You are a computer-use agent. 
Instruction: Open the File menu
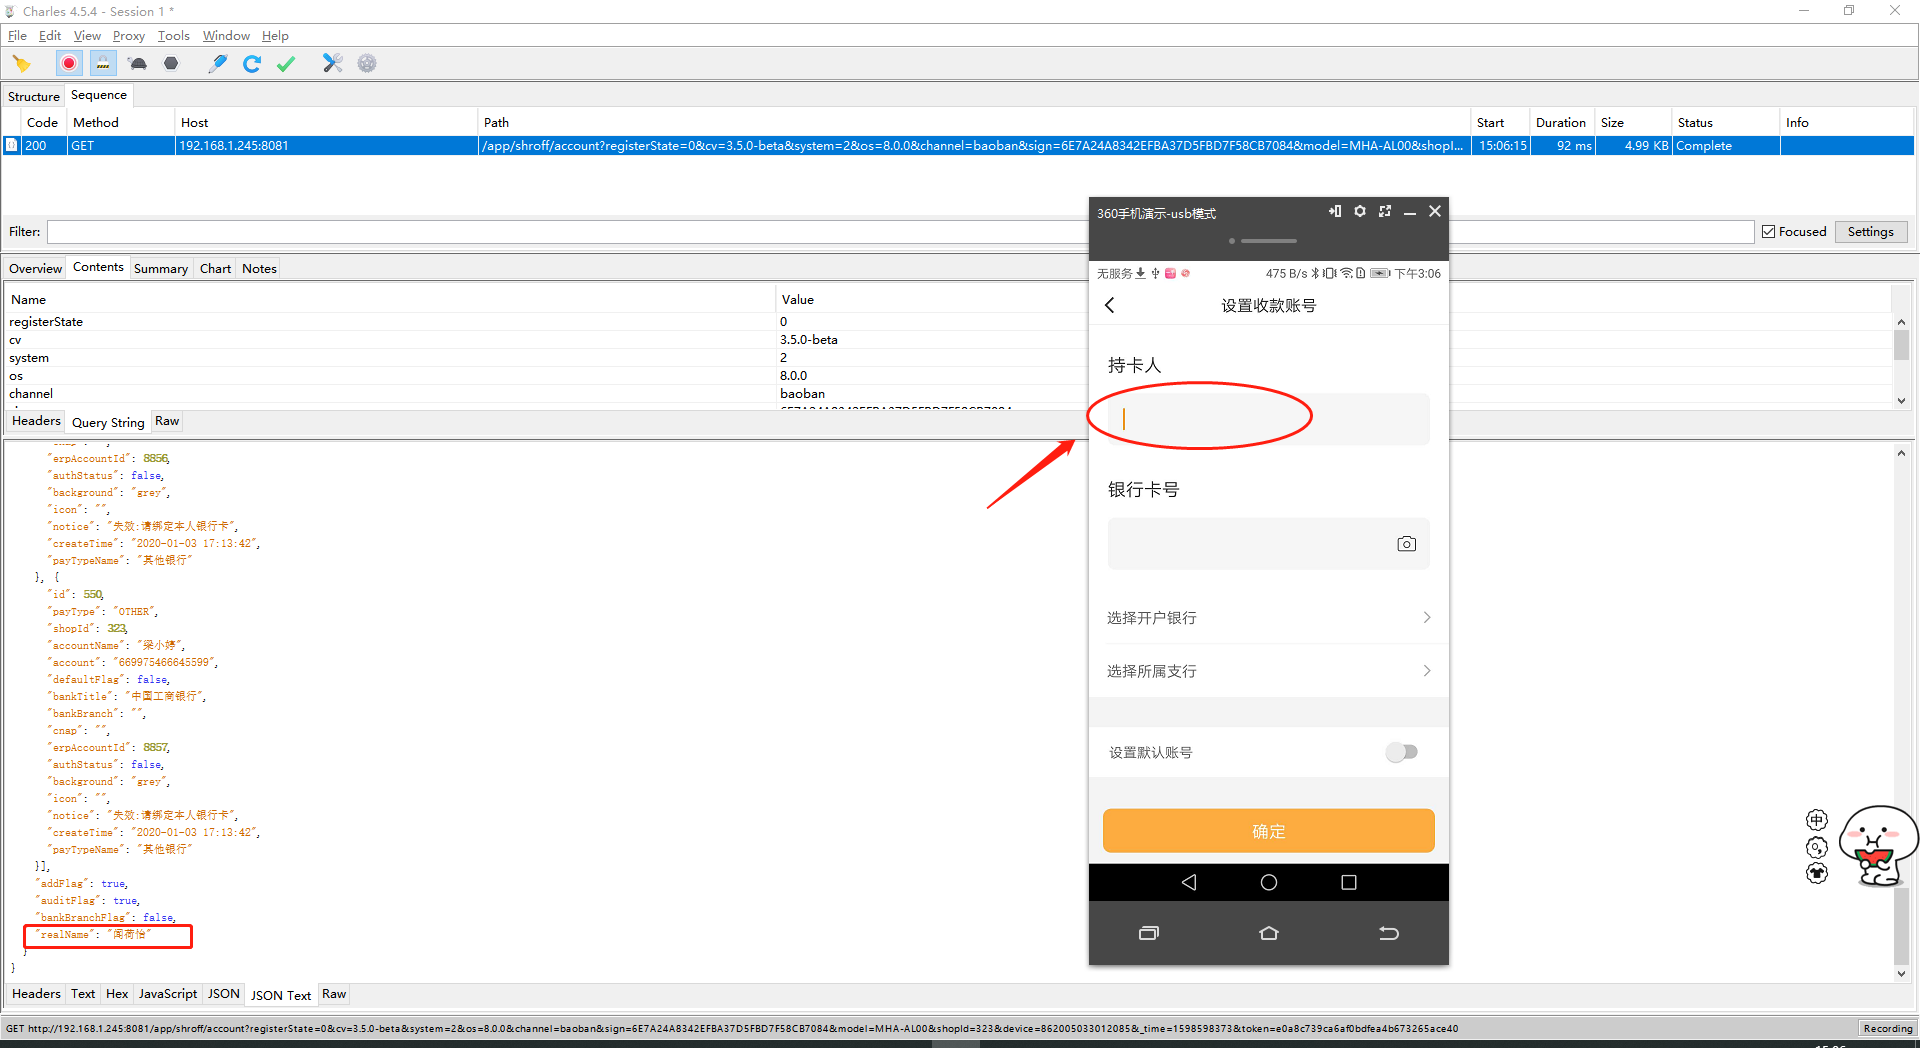(x=17, y=36)
